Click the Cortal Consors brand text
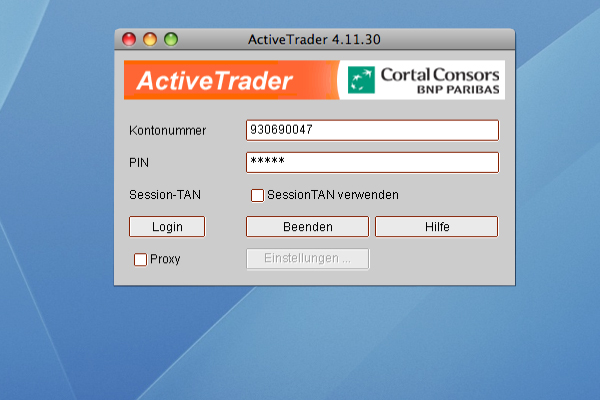This screenshot has height=400, width=600. [438, 74]
